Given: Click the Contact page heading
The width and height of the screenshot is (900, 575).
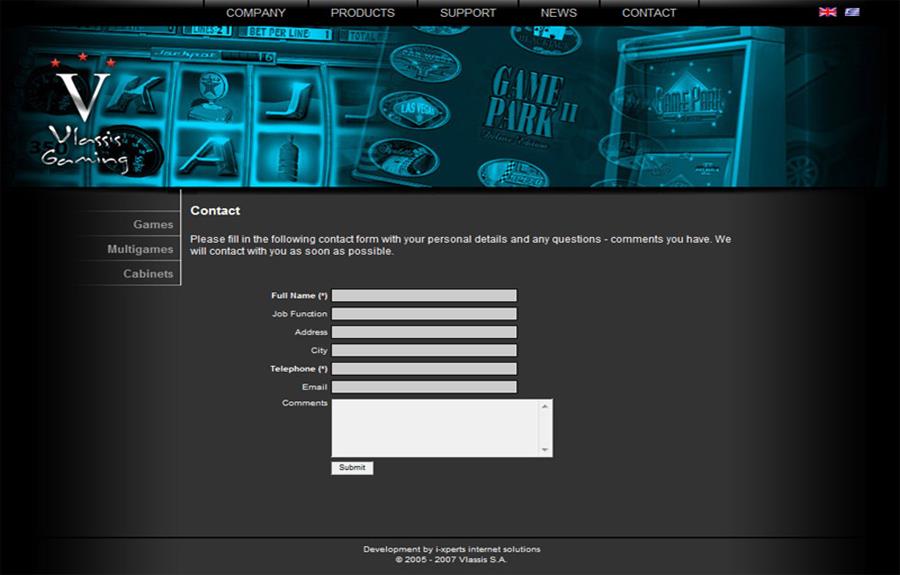Looking at the screenshot, I should (x=215, y=211).
